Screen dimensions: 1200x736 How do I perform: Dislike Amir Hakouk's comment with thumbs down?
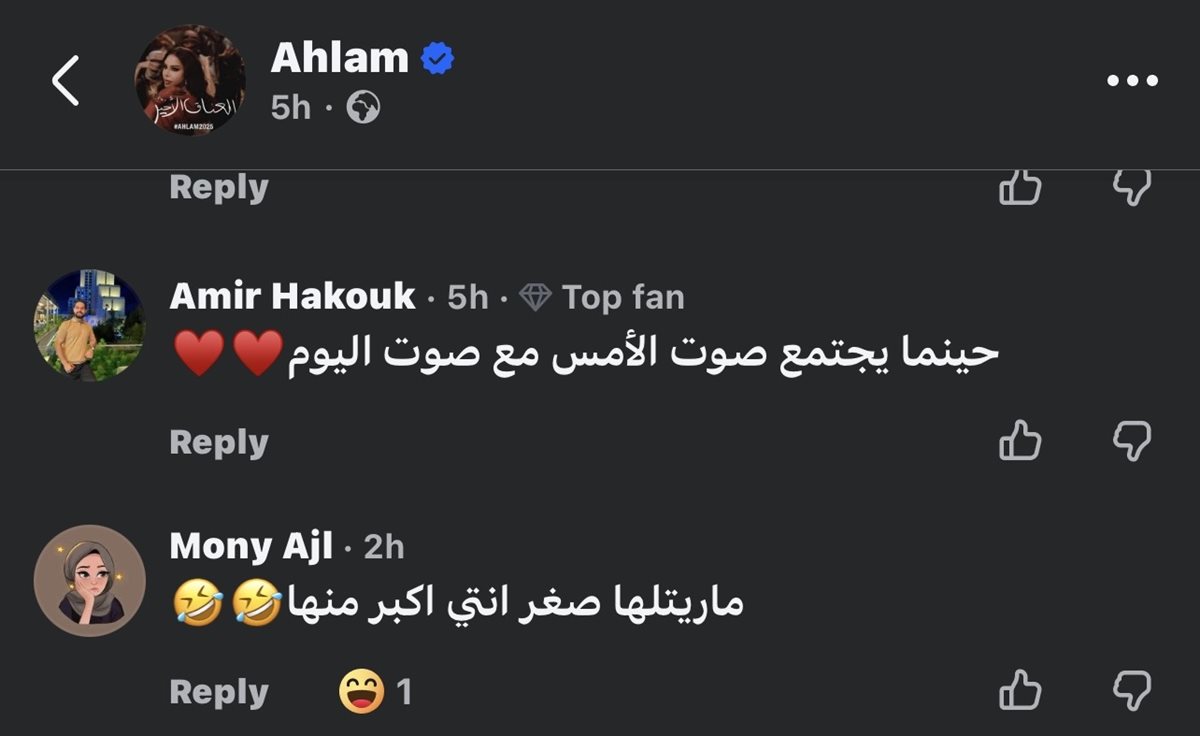1133,441
